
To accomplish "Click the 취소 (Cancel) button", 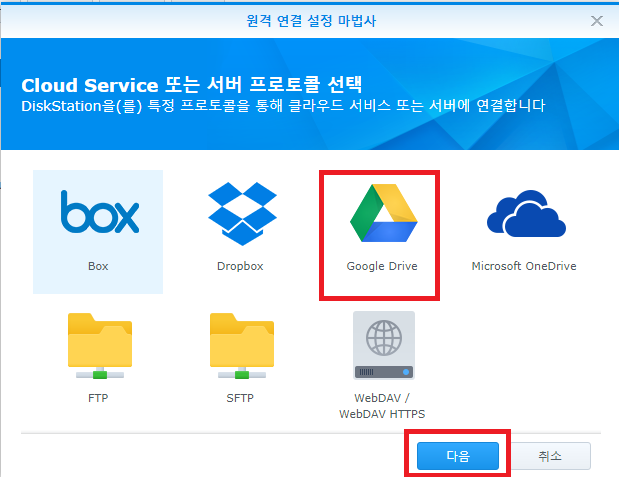I will coord(550,456).
